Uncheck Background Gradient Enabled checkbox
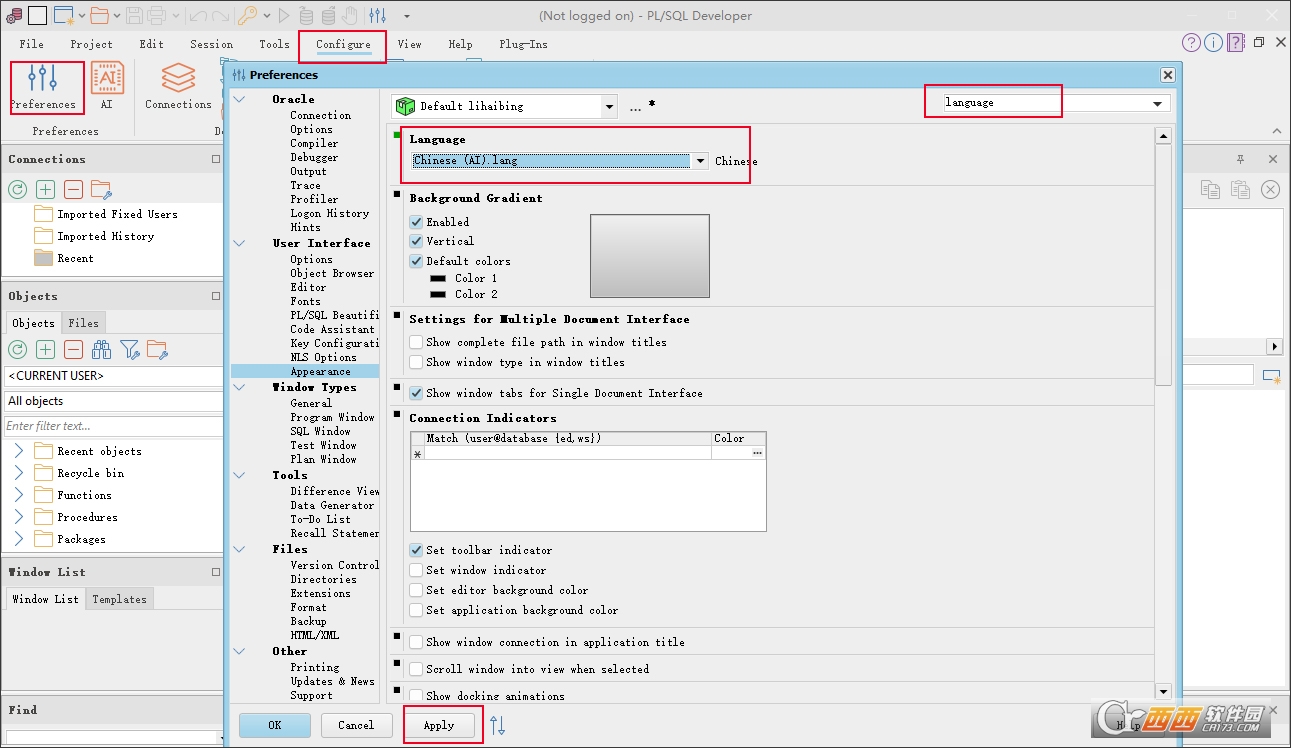 click(x=416, y=222)
